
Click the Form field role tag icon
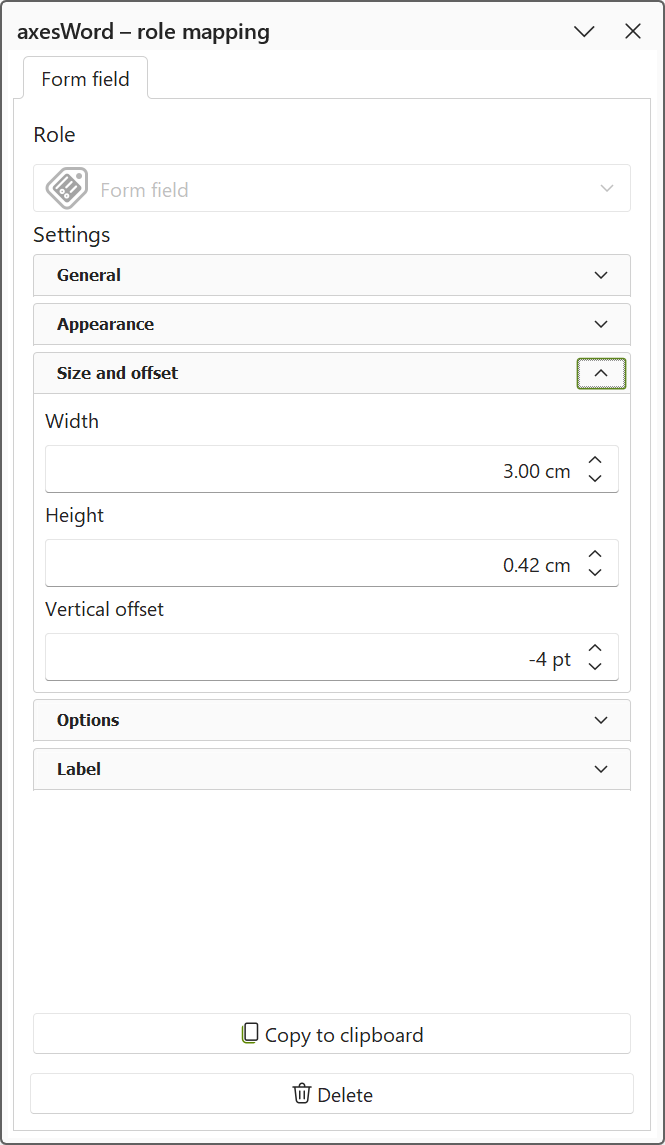click(67, 188)
